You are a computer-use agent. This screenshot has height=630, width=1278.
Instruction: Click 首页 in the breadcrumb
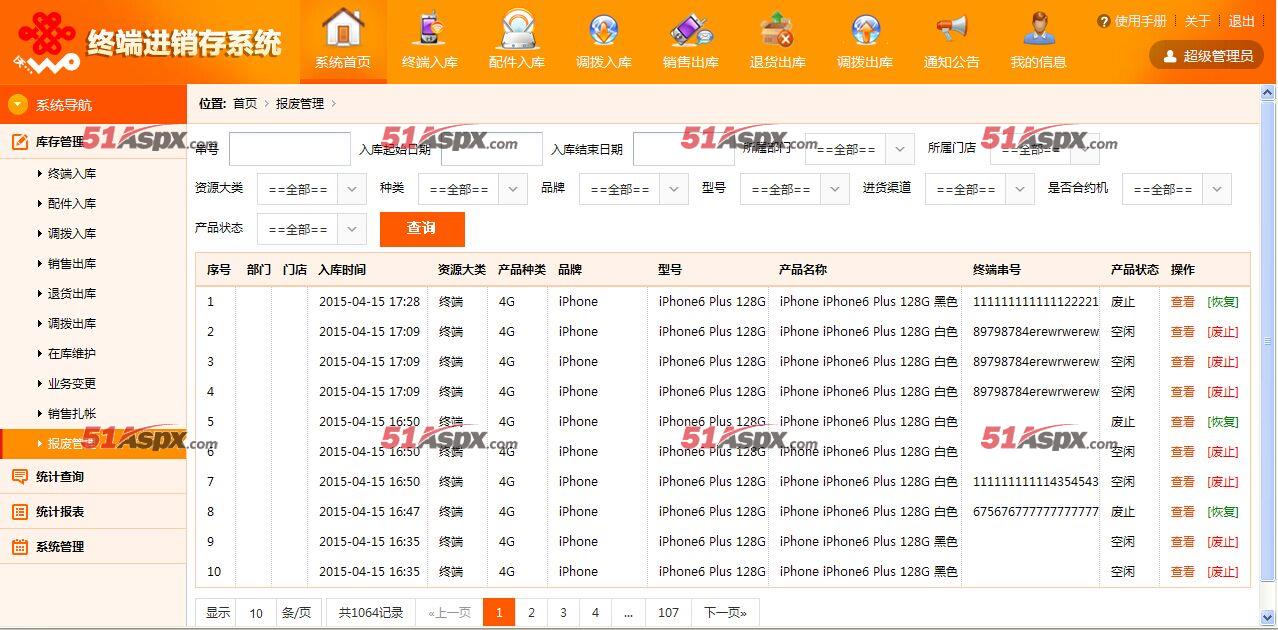click(x=245, y=104)
